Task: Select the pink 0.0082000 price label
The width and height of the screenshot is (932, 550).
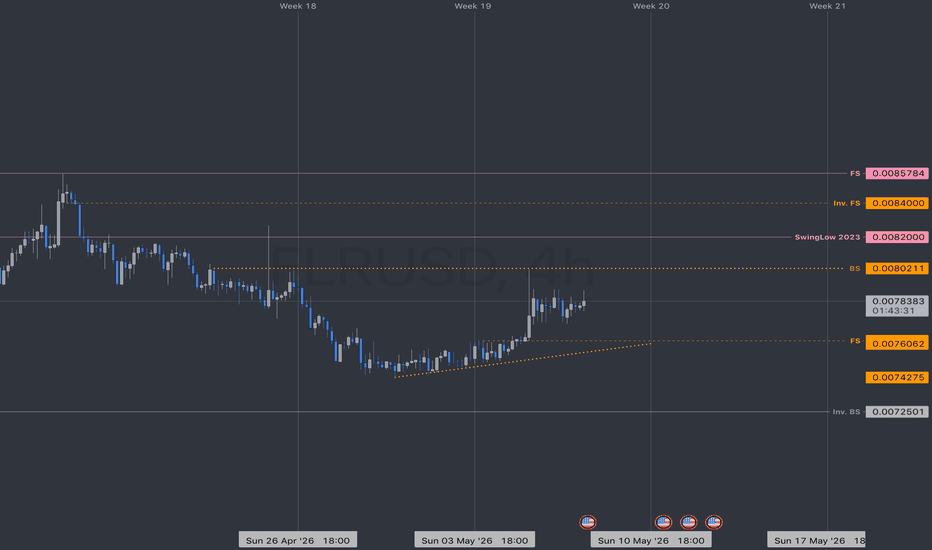Action: pos(897,237)
